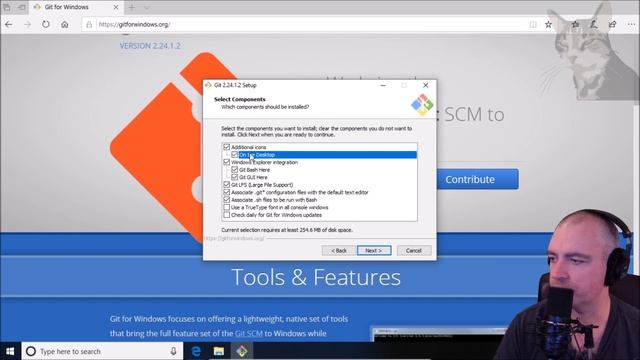
Task: Click the Git setup title bar icon
Action: [x=208, y=85]
